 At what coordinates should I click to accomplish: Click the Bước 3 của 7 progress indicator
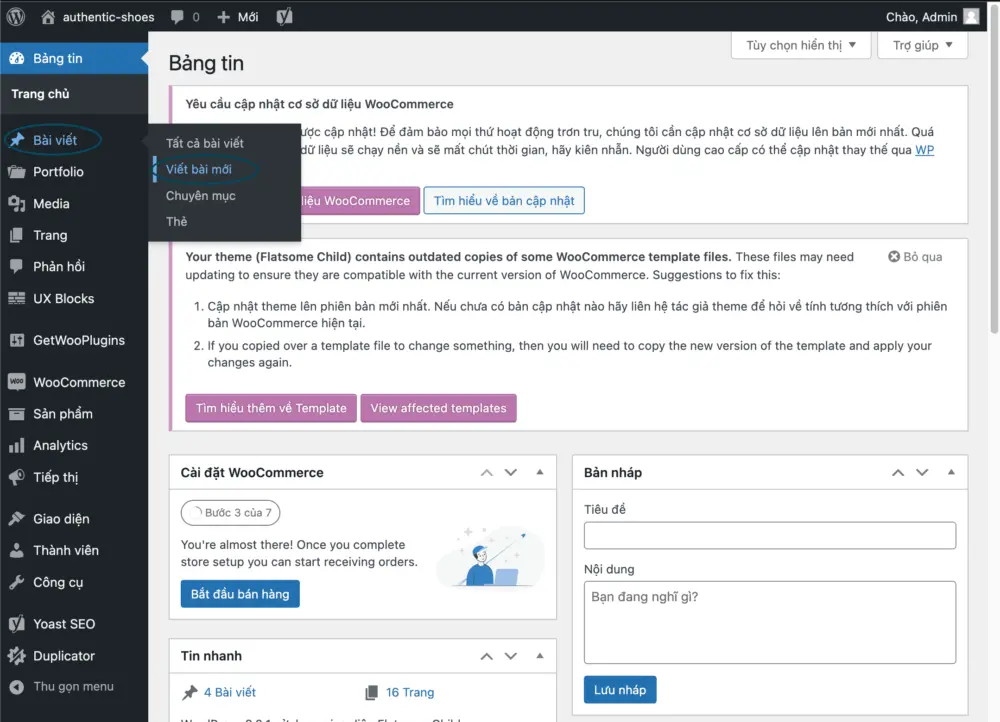click(230, 513)
